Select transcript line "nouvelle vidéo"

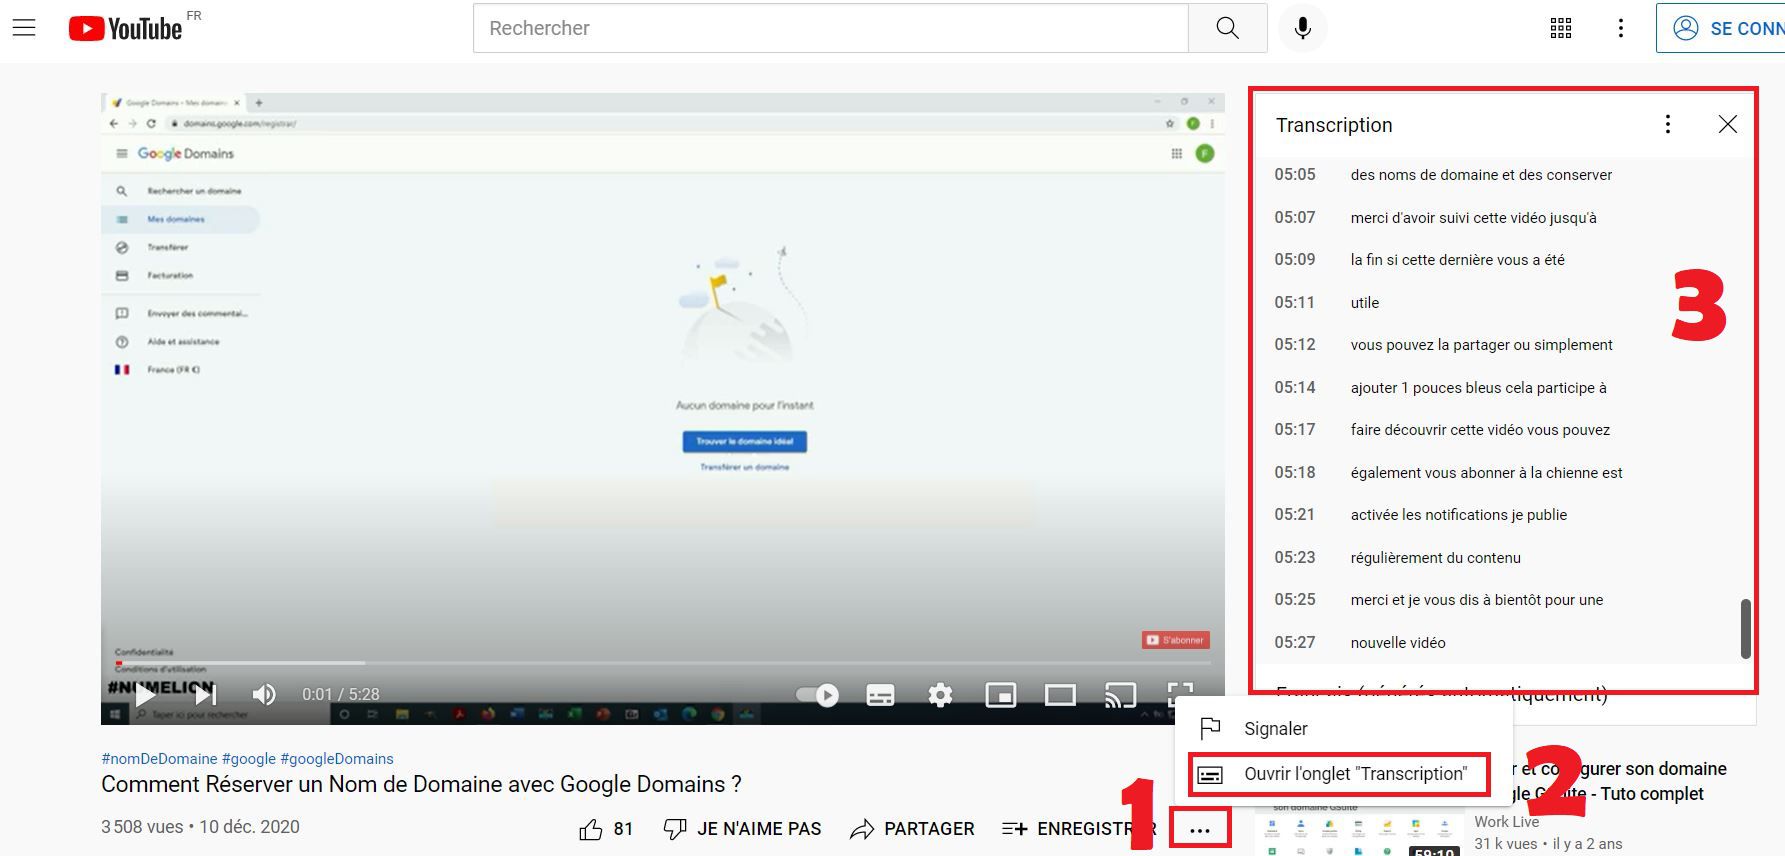pos(1497,642)
